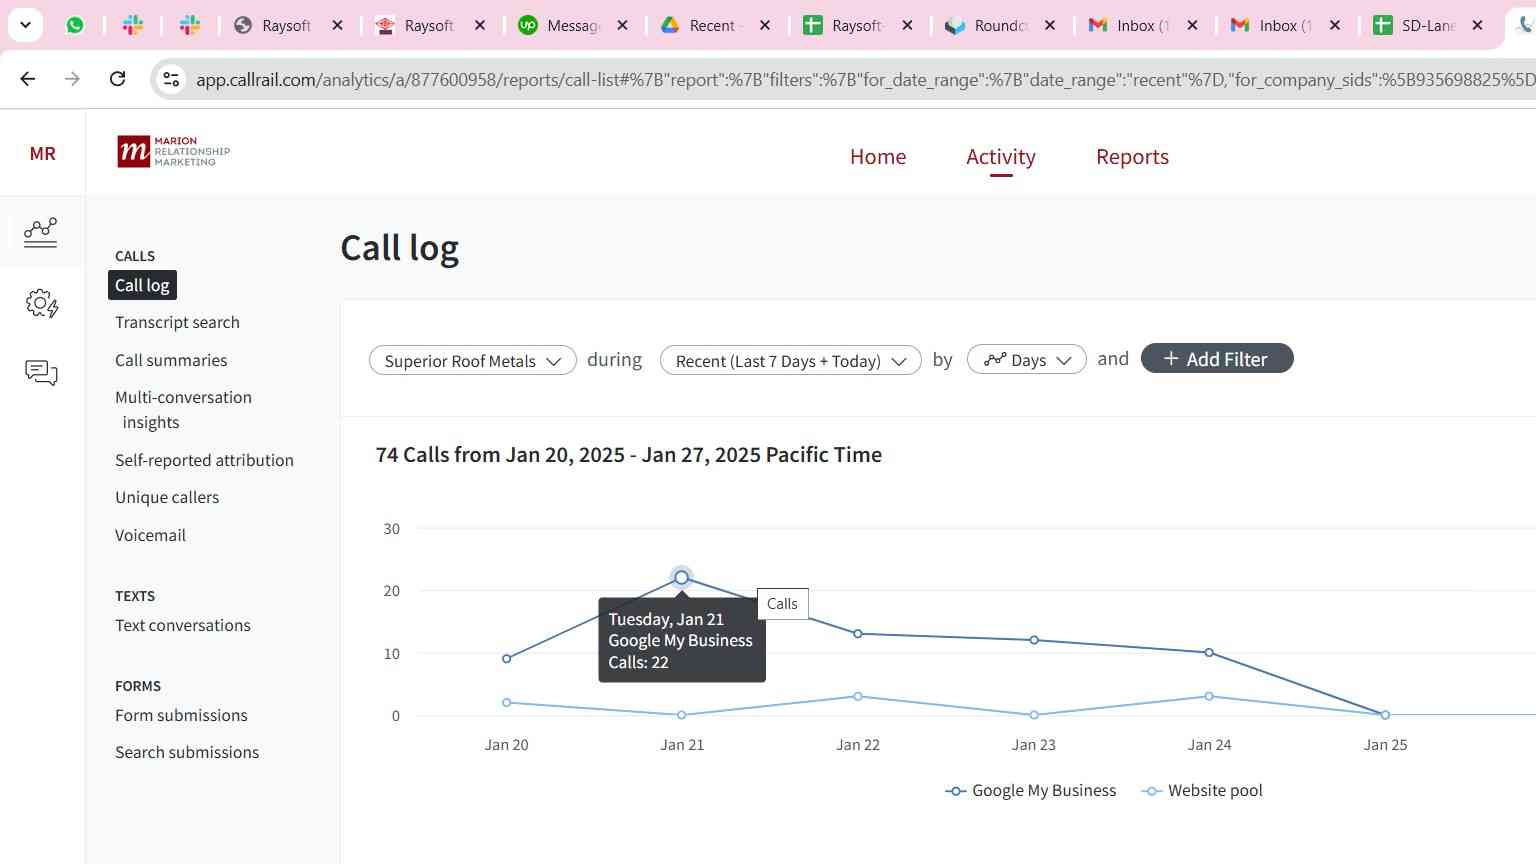
Task: Click the MR account initials
Action: point(43,153)
